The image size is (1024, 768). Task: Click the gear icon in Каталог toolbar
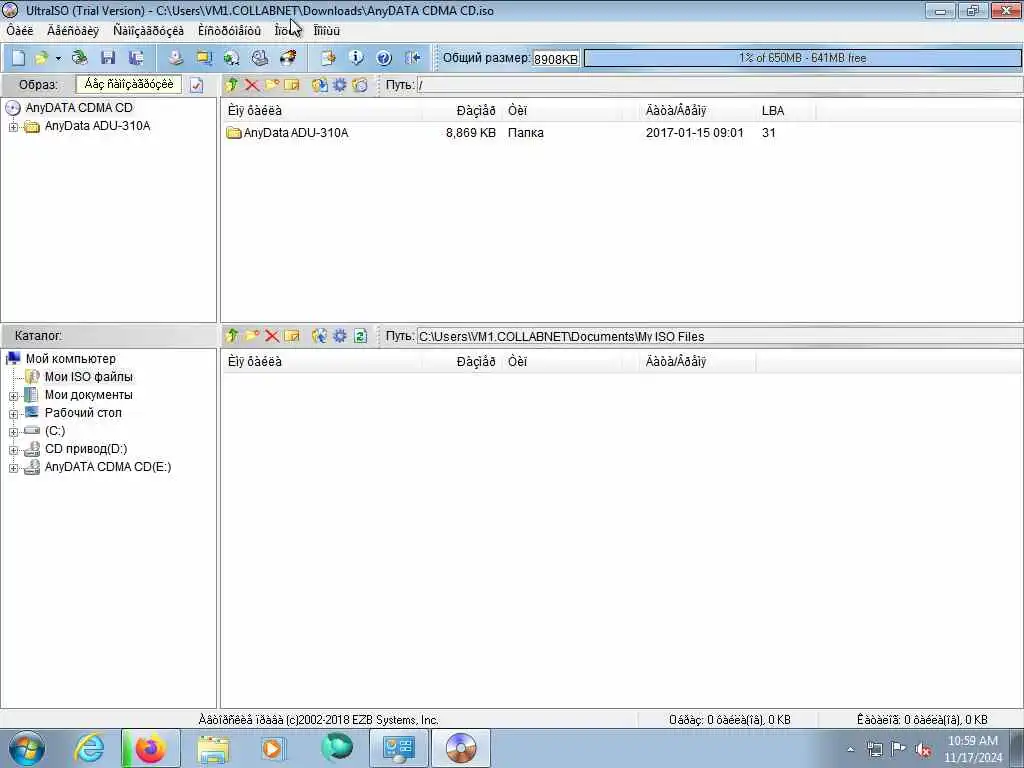[340, 336]
